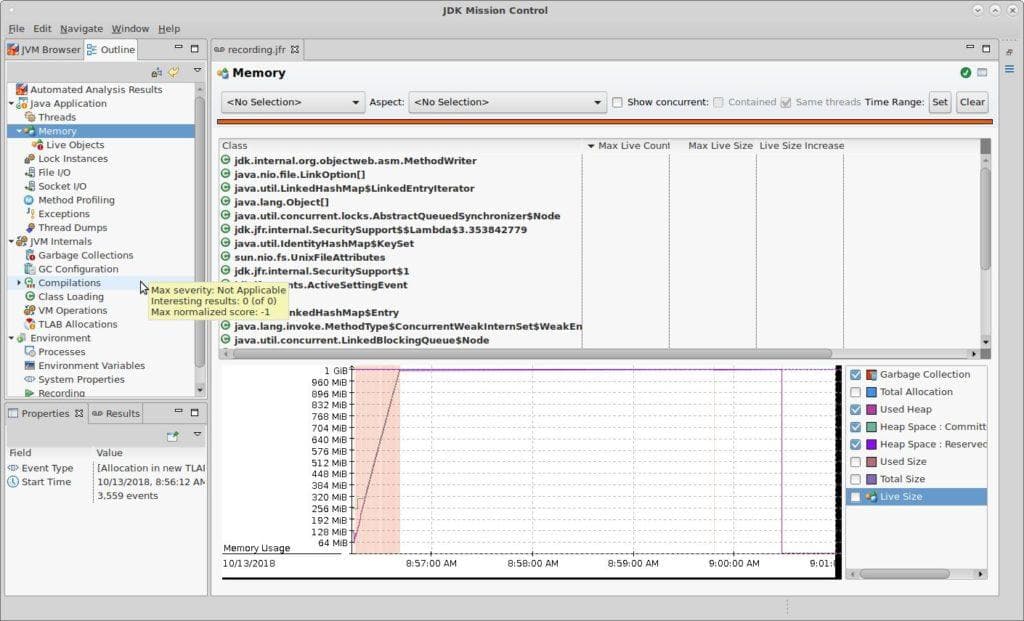Enable the Live Size checkbox
This screenshot has width=1024, height=621.
[x=856, y=497]
